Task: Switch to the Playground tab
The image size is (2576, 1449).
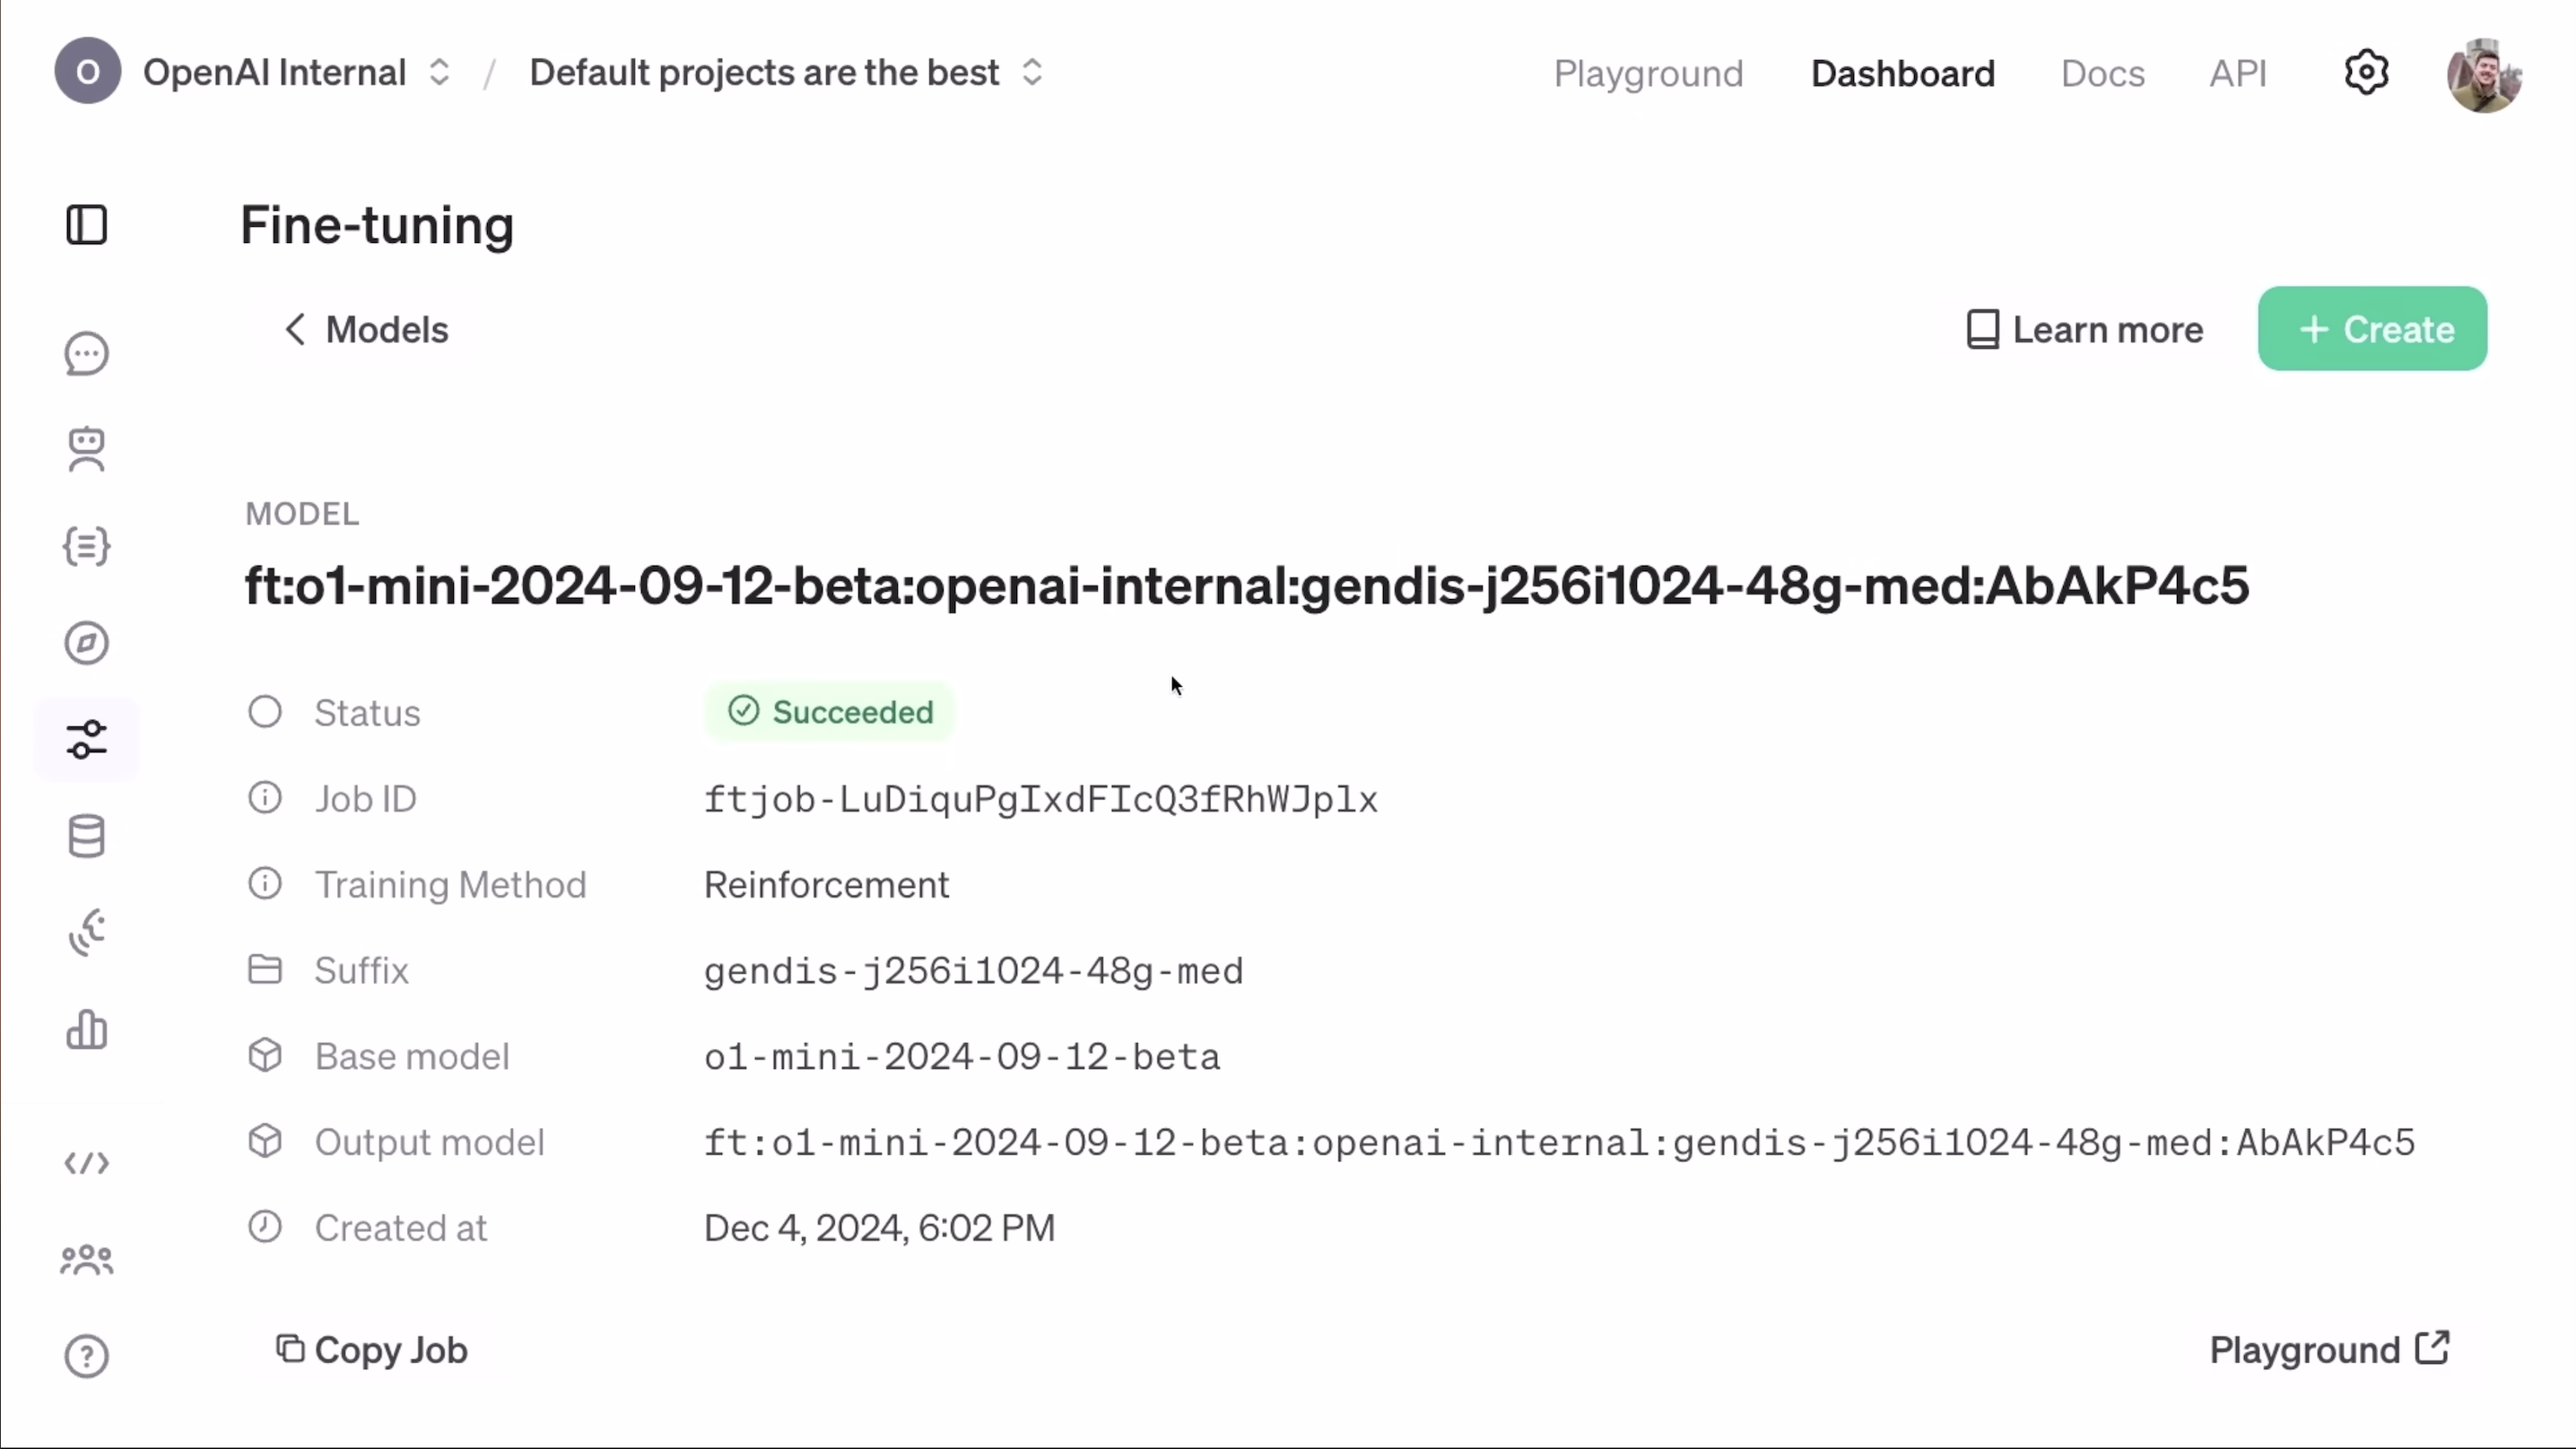Action: pyautogui.click(x=1648, y=74)
